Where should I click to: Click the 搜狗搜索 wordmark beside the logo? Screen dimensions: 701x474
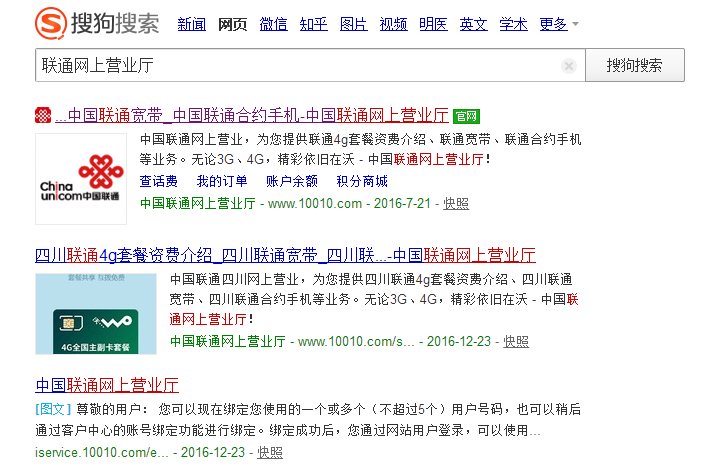pyautogui.click(x=115, y=23)
